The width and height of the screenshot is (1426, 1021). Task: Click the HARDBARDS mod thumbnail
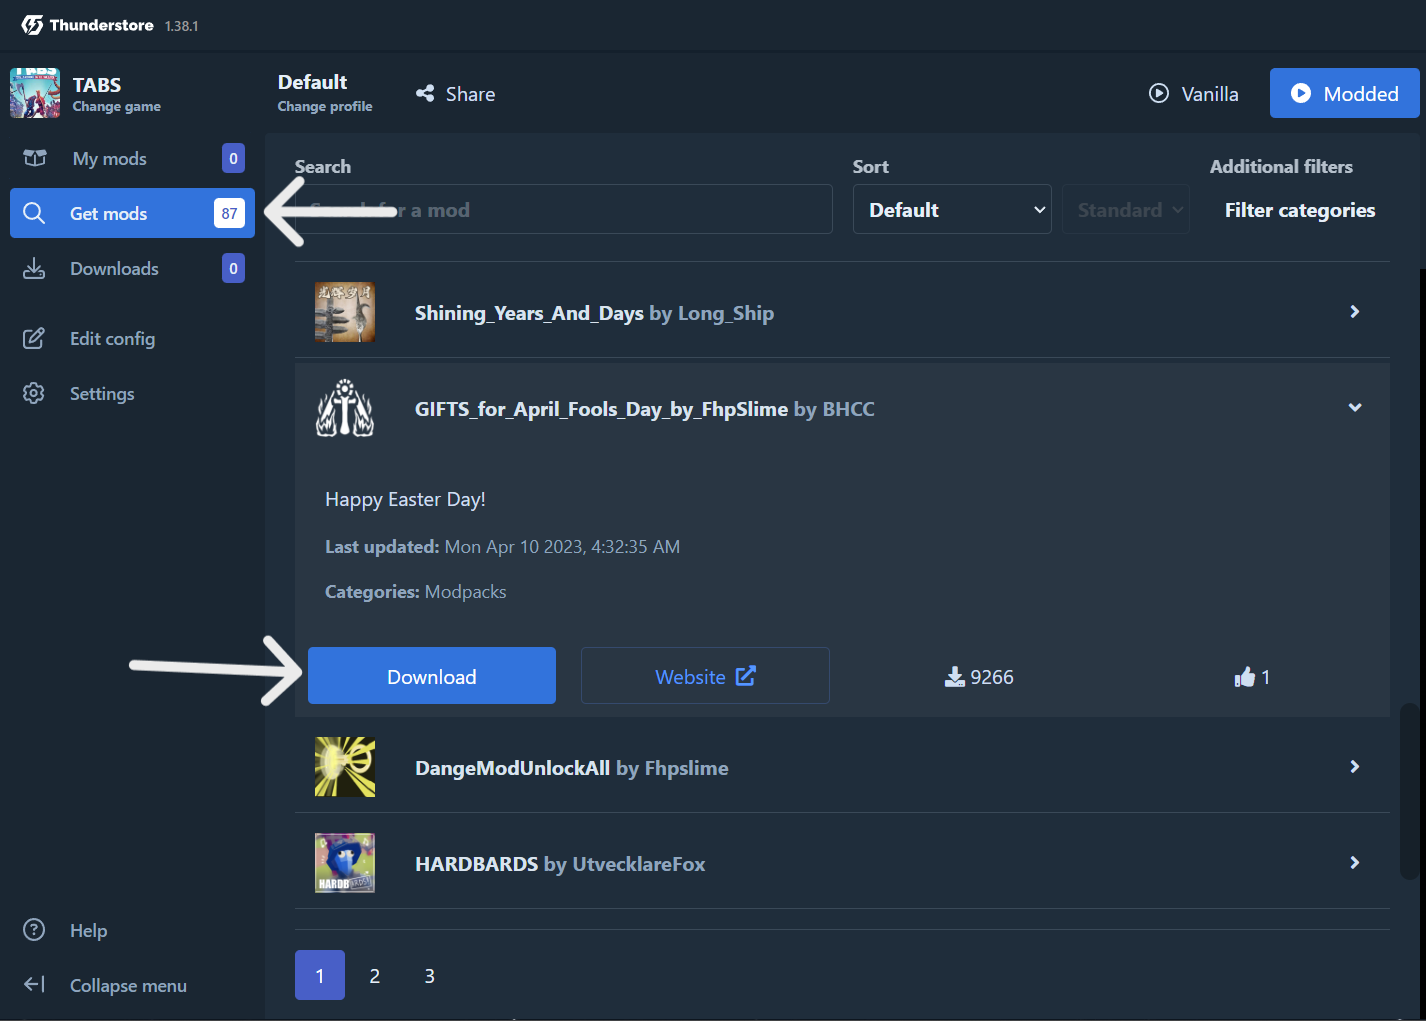pyautogui.click(x=345, y=863)
